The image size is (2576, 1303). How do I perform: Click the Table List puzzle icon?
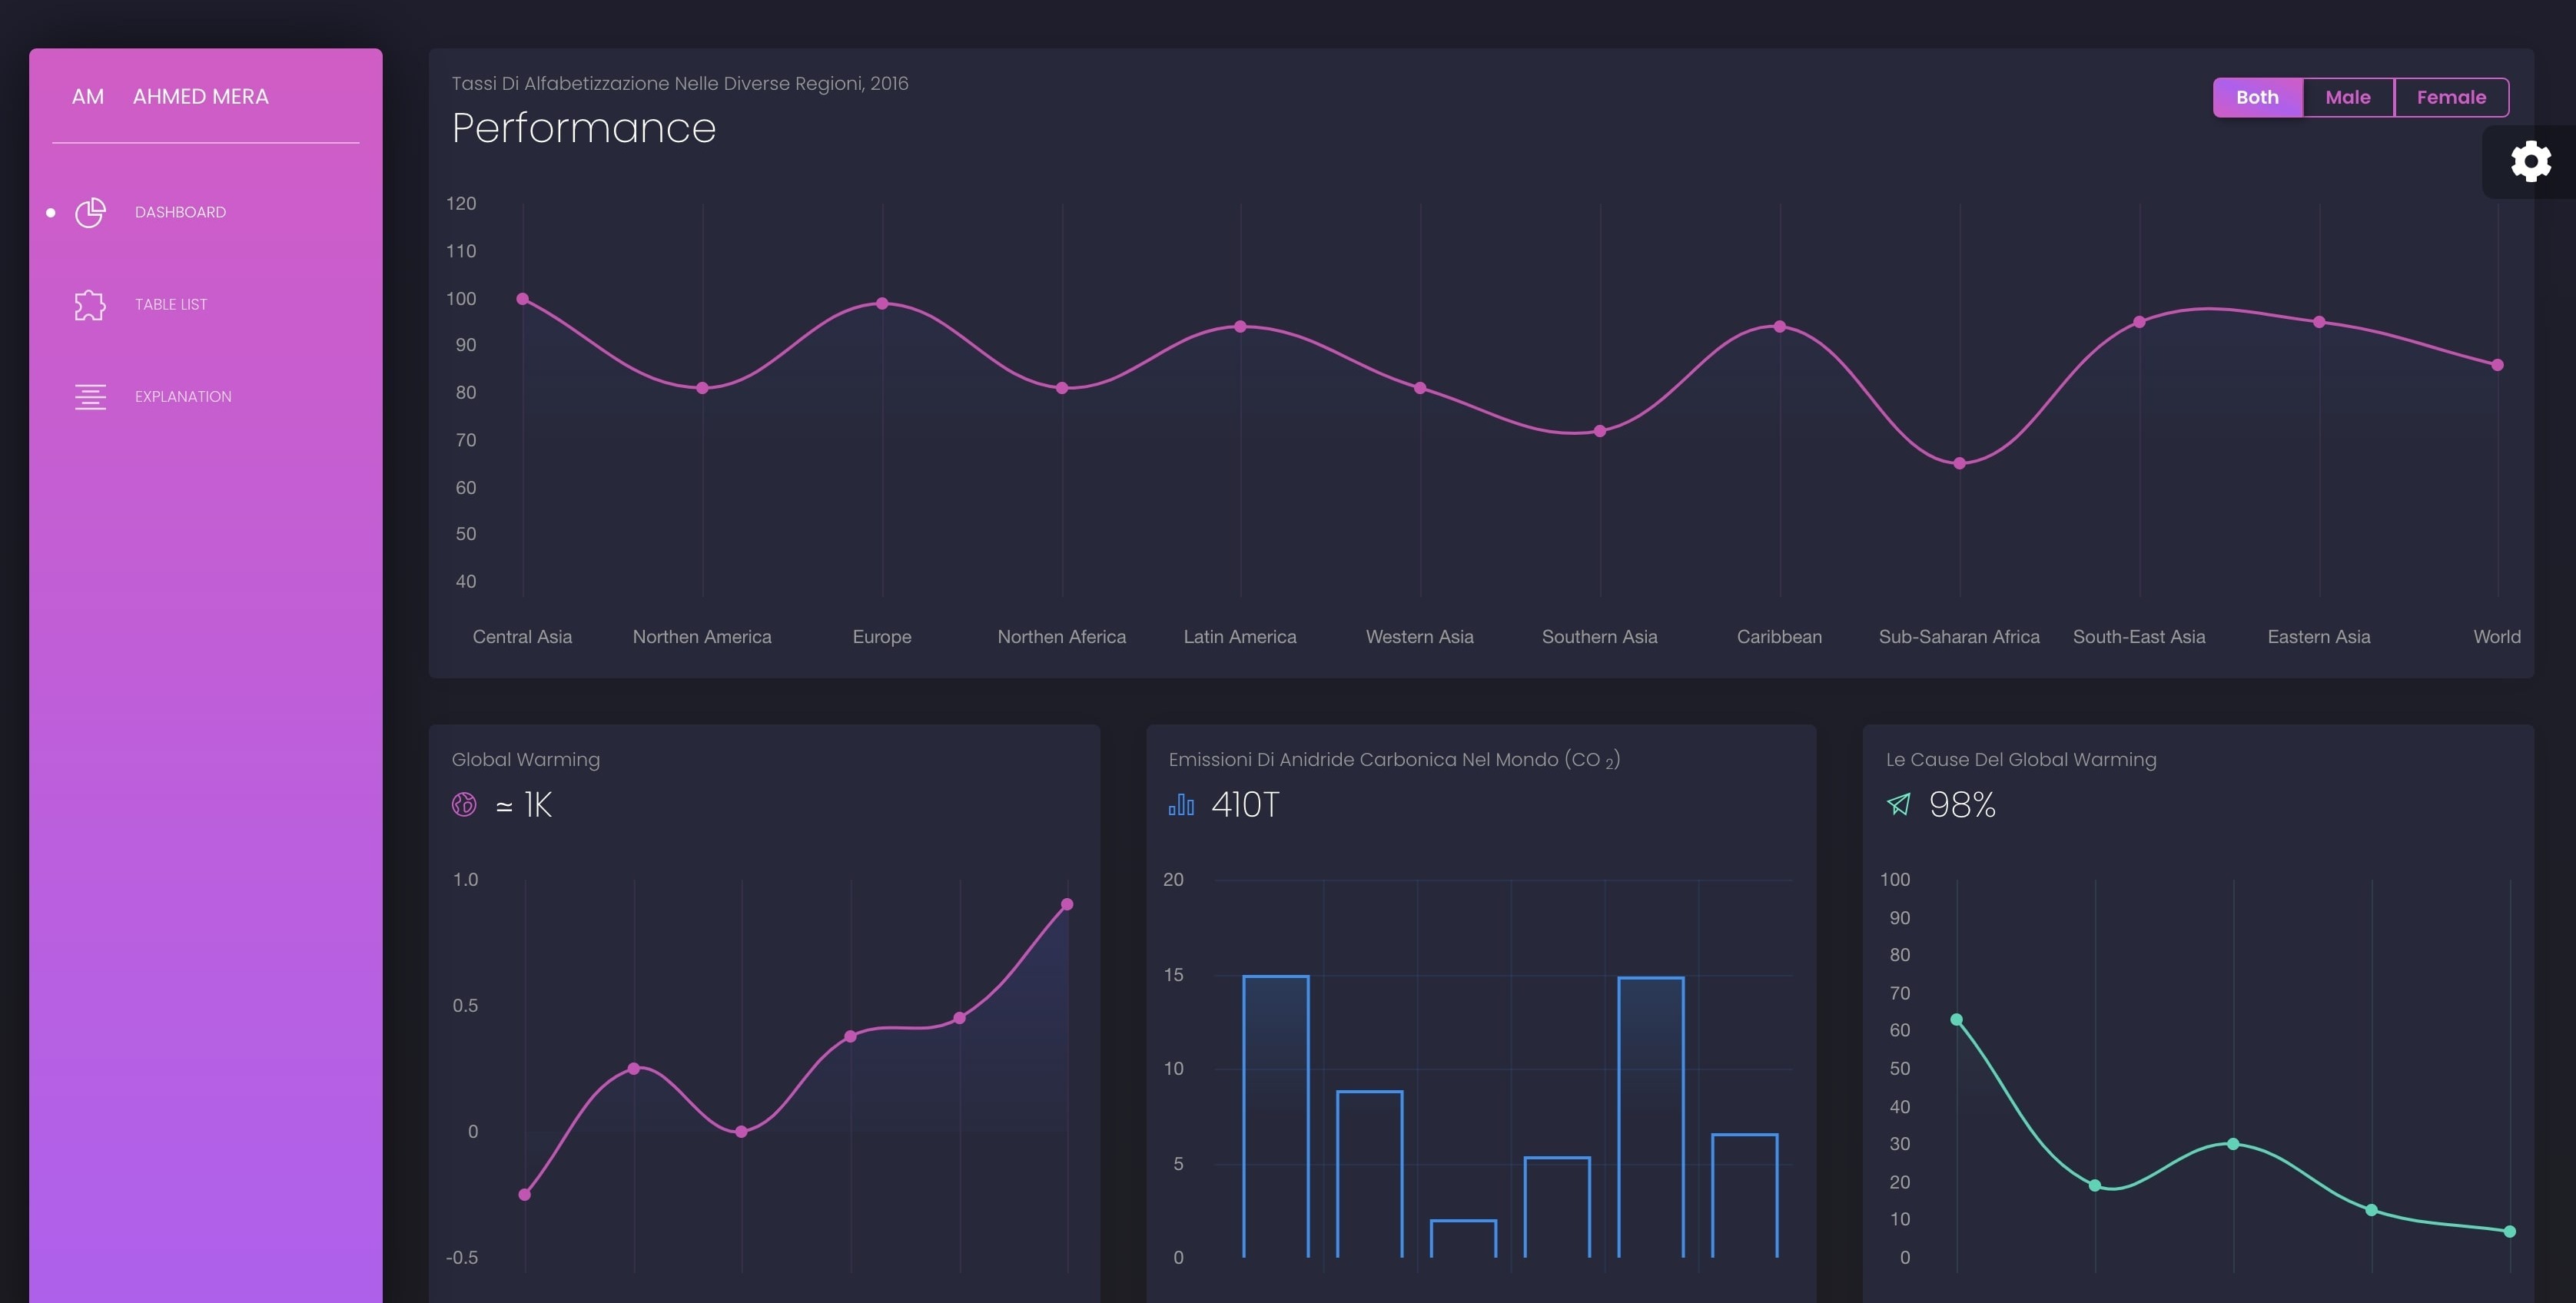pos(90,304)
